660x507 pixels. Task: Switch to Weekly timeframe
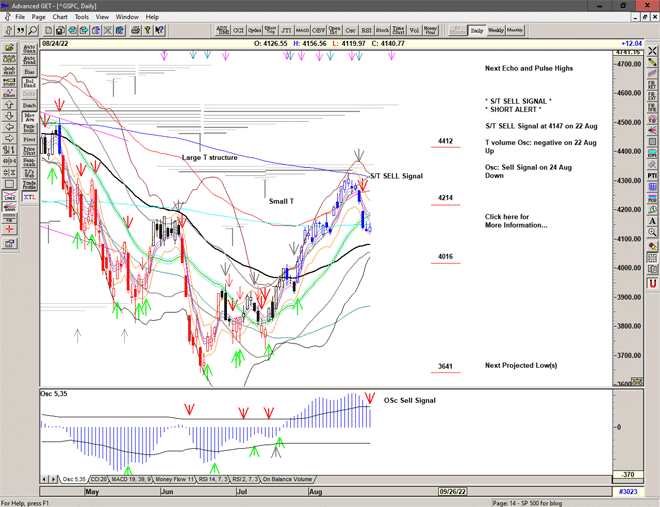point(496,30)
